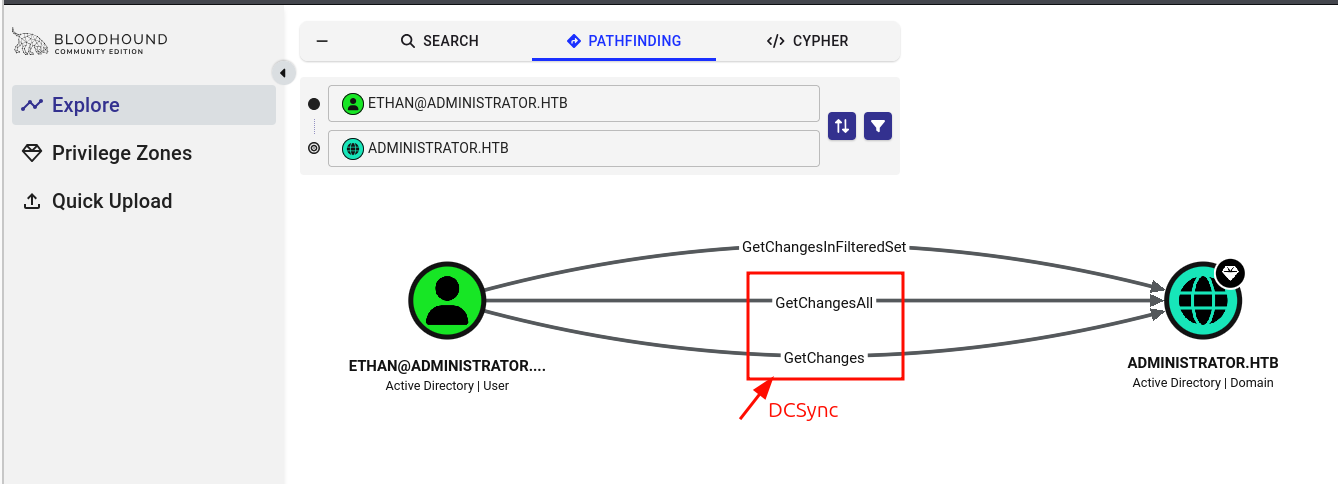Minimize the search panel with minus button
The image size is (1338, 484).
coord(322,41)
